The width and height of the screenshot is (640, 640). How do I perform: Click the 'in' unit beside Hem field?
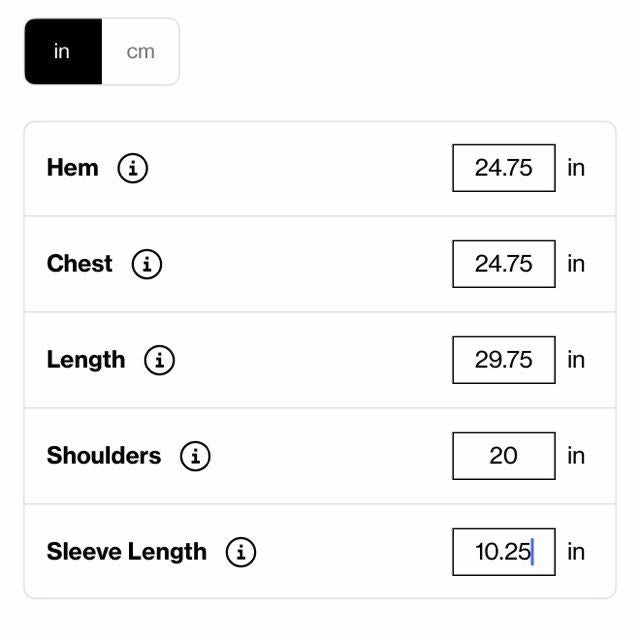coord(576,168)
